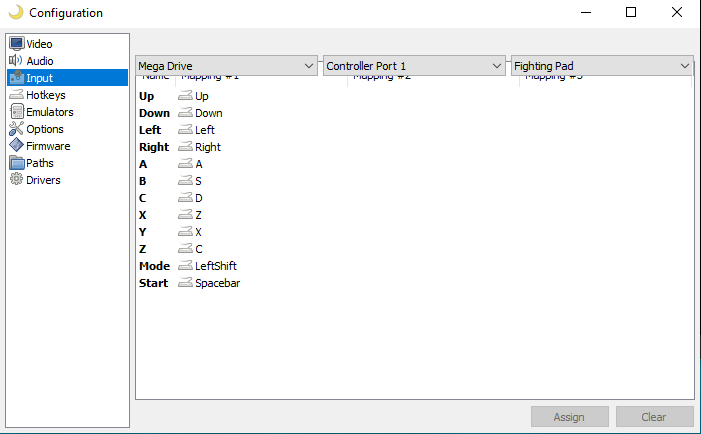701x434 pixels.
Task: Select the Audio label in sidebar
Action: 40,61
